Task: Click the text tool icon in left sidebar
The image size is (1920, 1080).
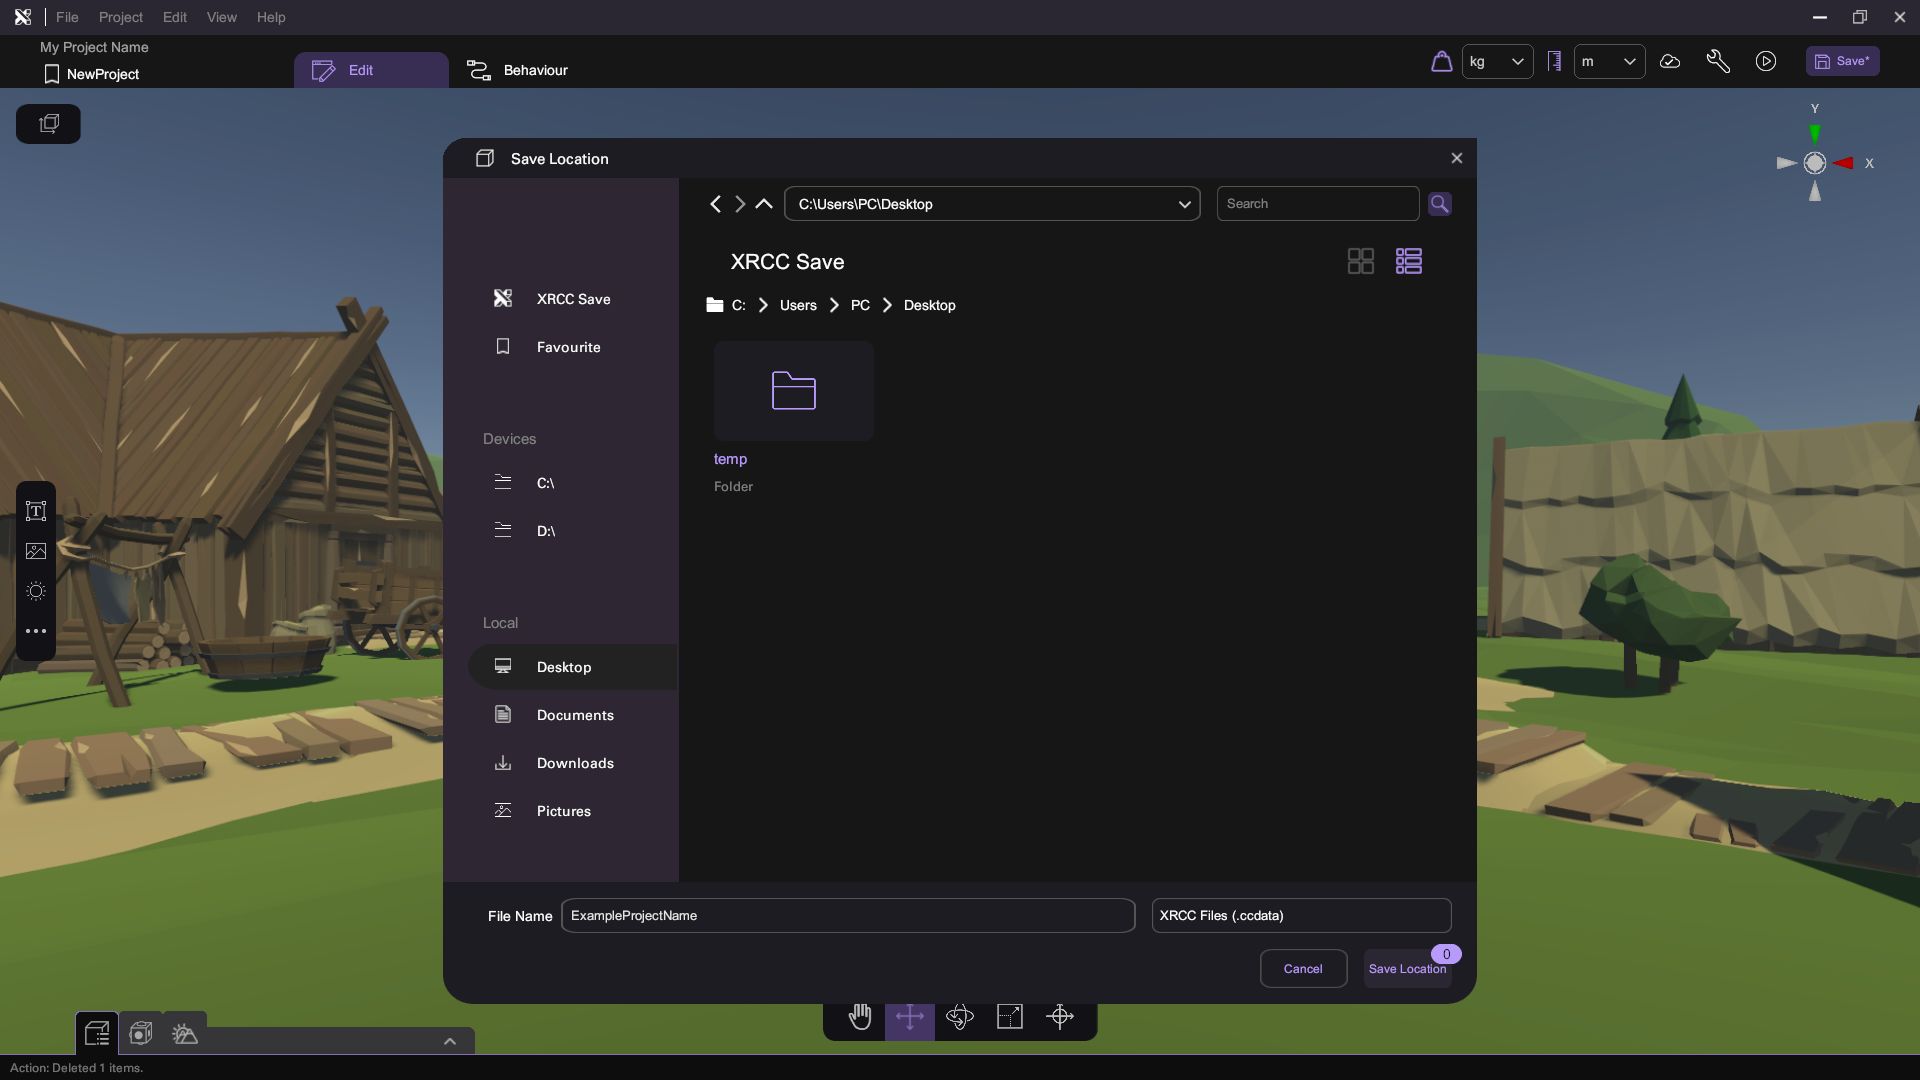Action: pyautogui.click(x=36, y=511)
